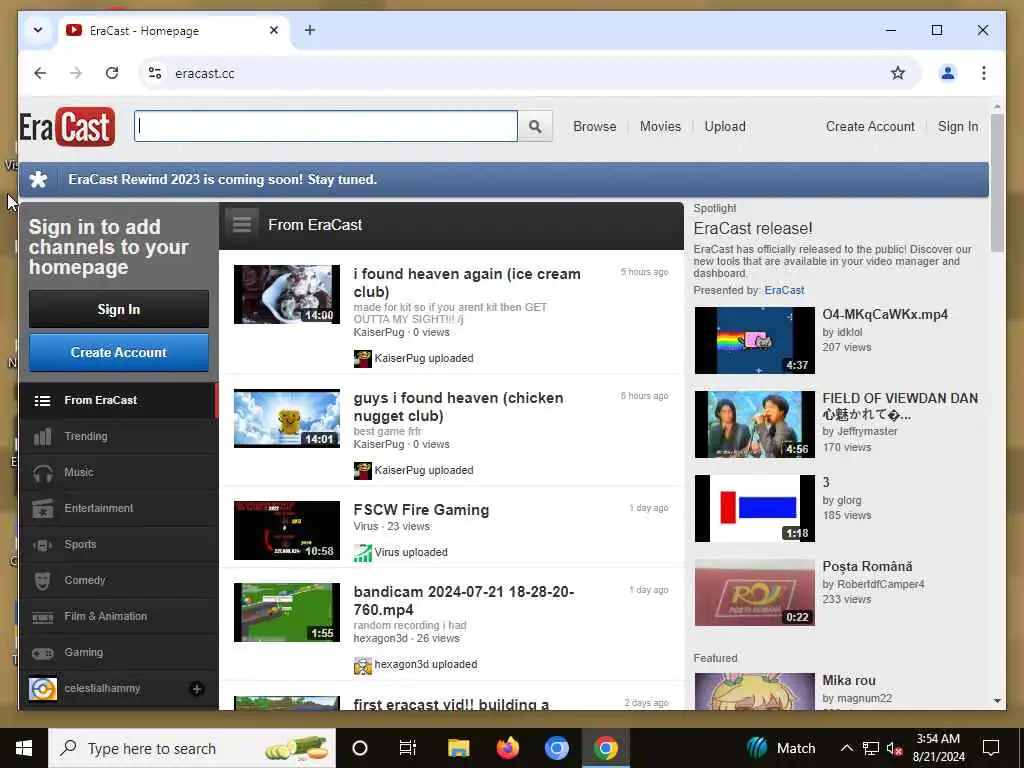This screenshot has height=768, width=1024.
Task: Click the Film & Animation icon
Action: pyautogui.click(x=42, y=616)
